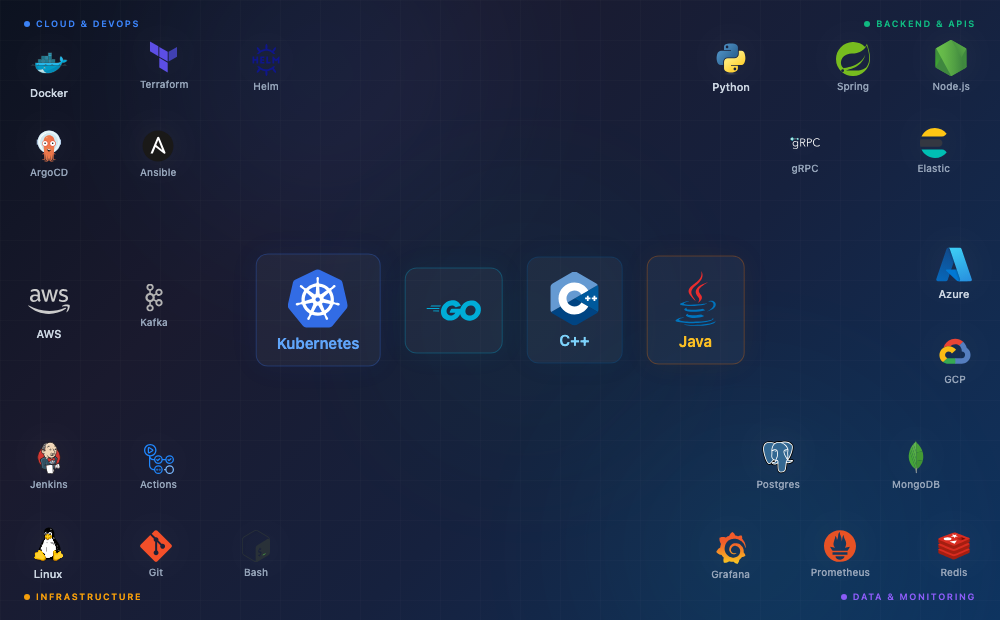Click the Backend & APIs heading
Viewport: 1000px width, 620px height.
click(x=925, y=24)
